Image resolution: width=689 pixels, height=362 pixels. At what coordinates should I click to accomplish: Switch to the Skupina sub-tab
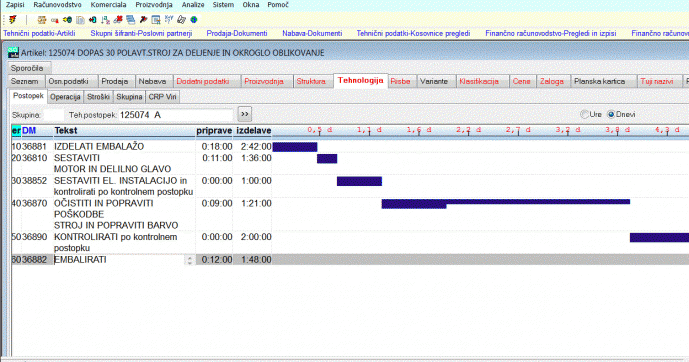(129, 97)
